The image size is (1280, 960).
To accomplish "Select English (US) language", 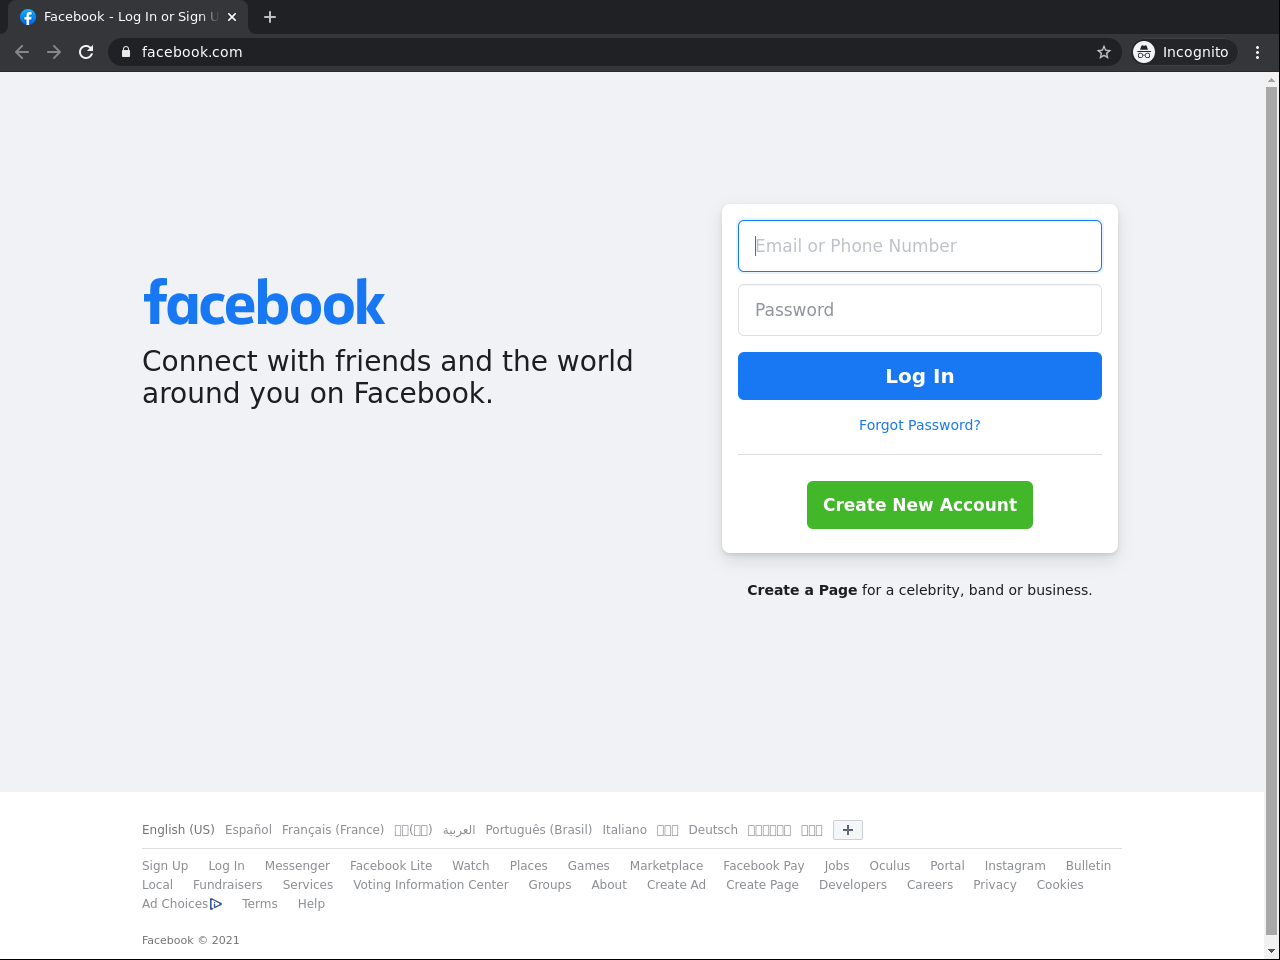I will [x=178, y=830].
